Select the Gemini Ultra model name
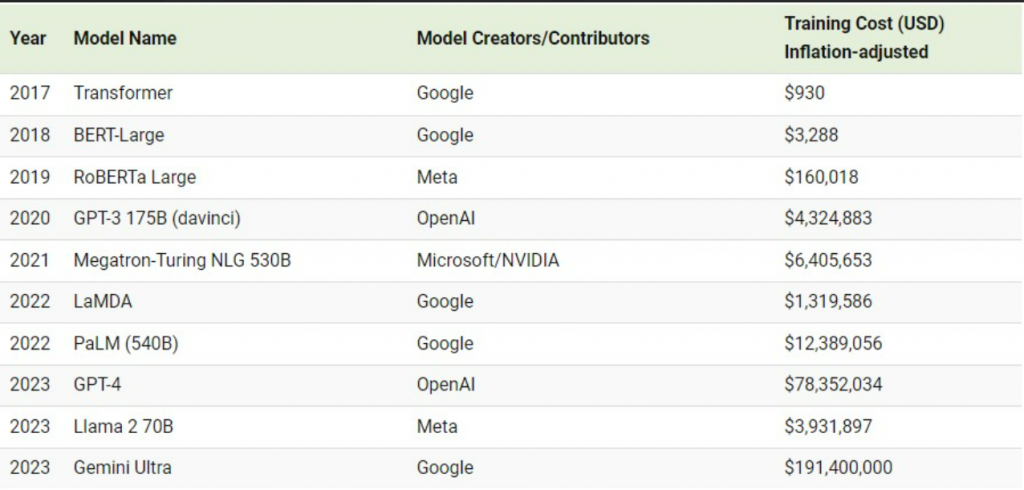Viewport: 1024px width, 490px height. click(122, 468)
